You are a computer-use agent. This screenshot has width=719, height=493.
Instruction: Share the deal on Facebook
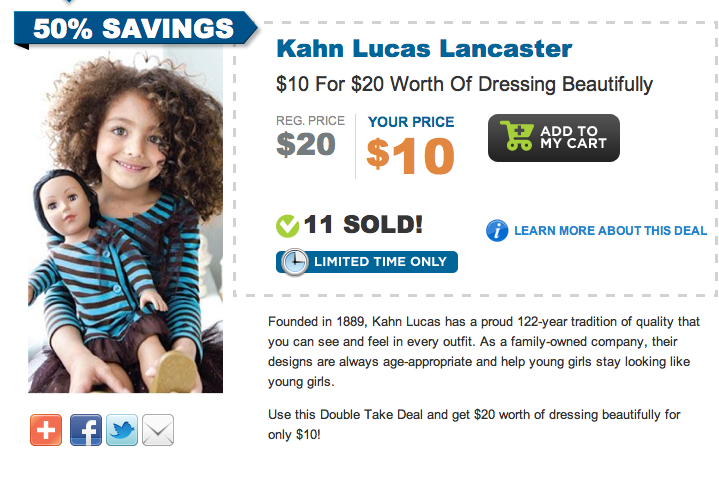(x=85, y=430)
